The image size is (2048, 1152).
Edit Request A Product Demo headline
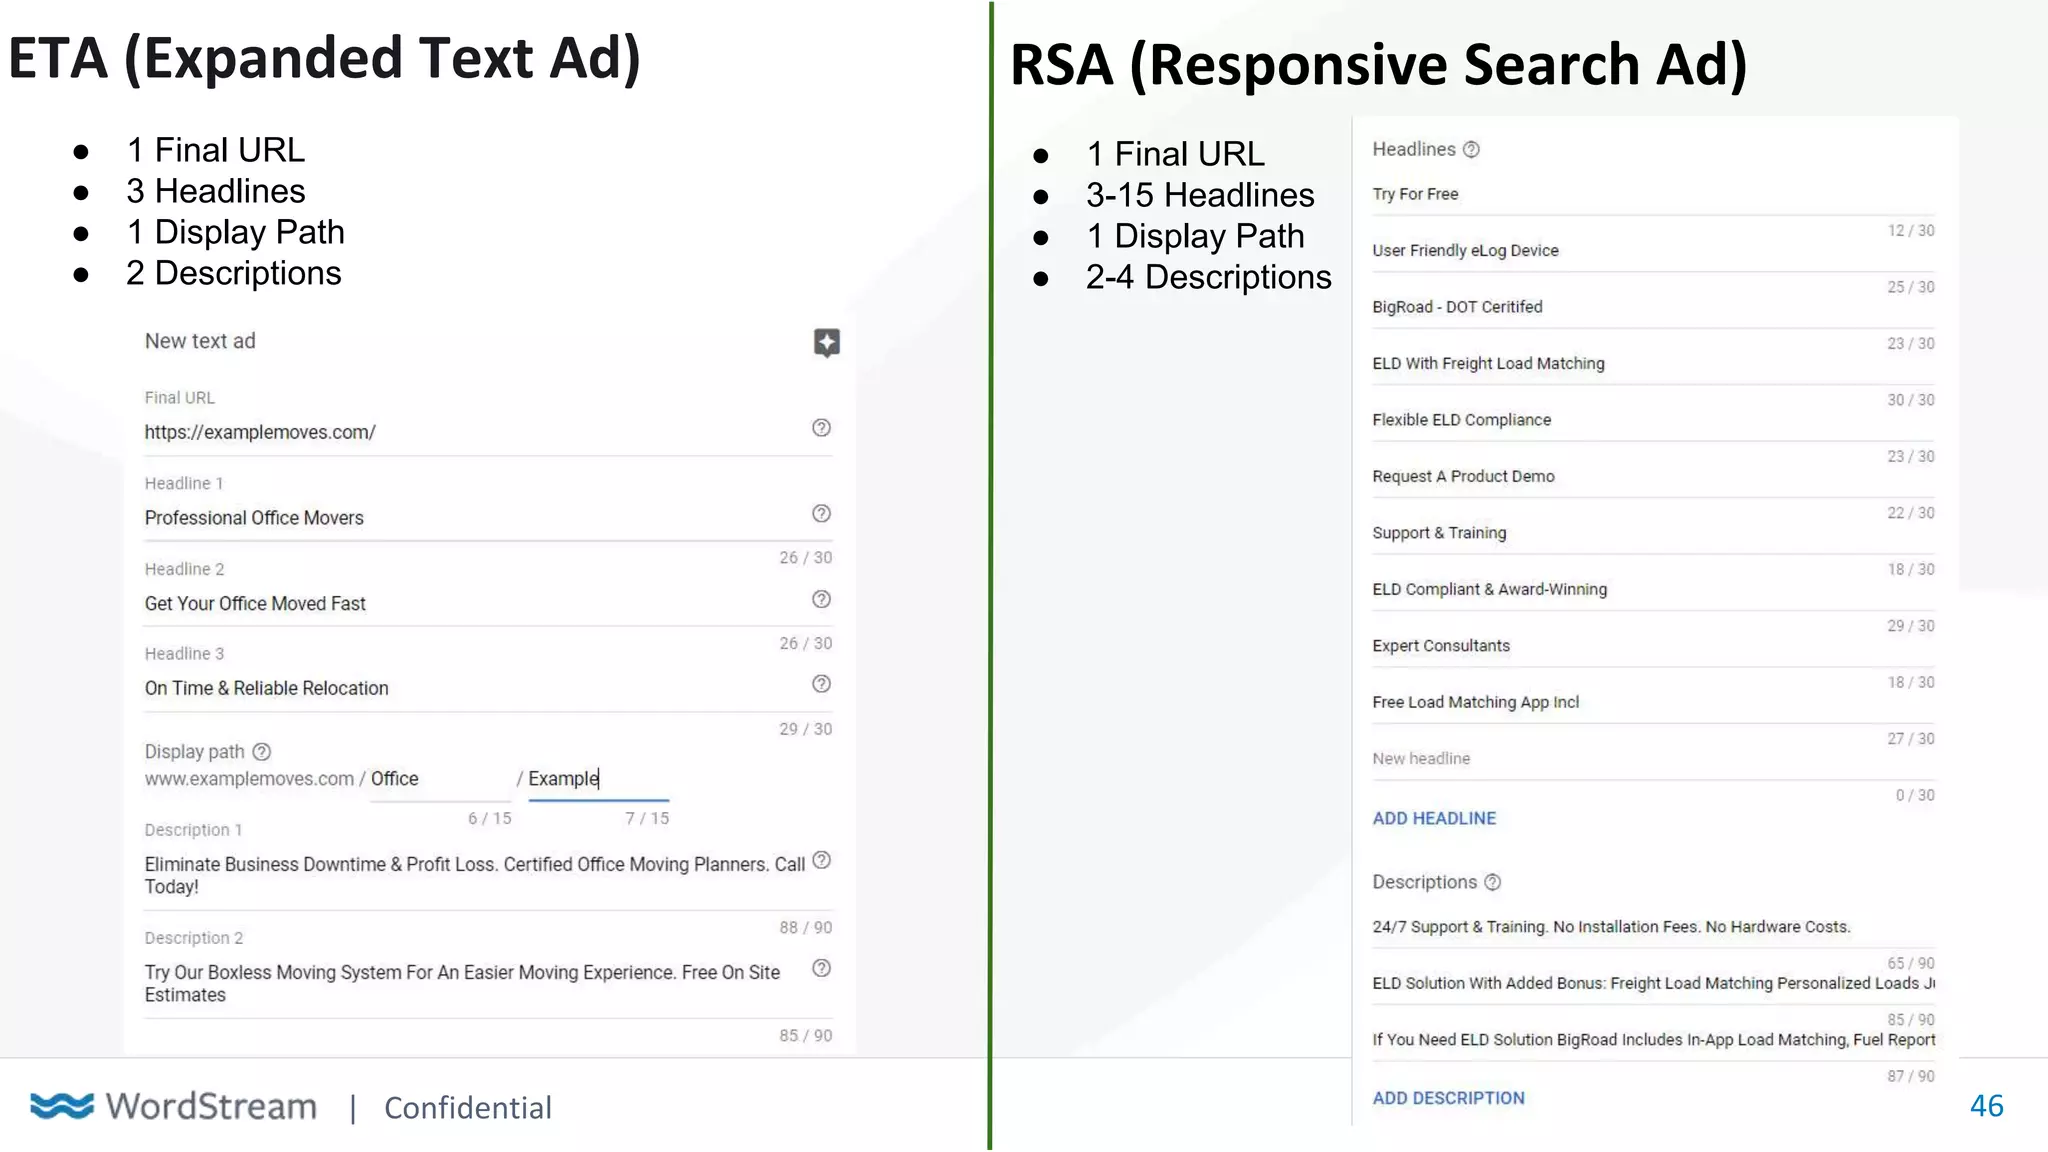coord(1653,476)
